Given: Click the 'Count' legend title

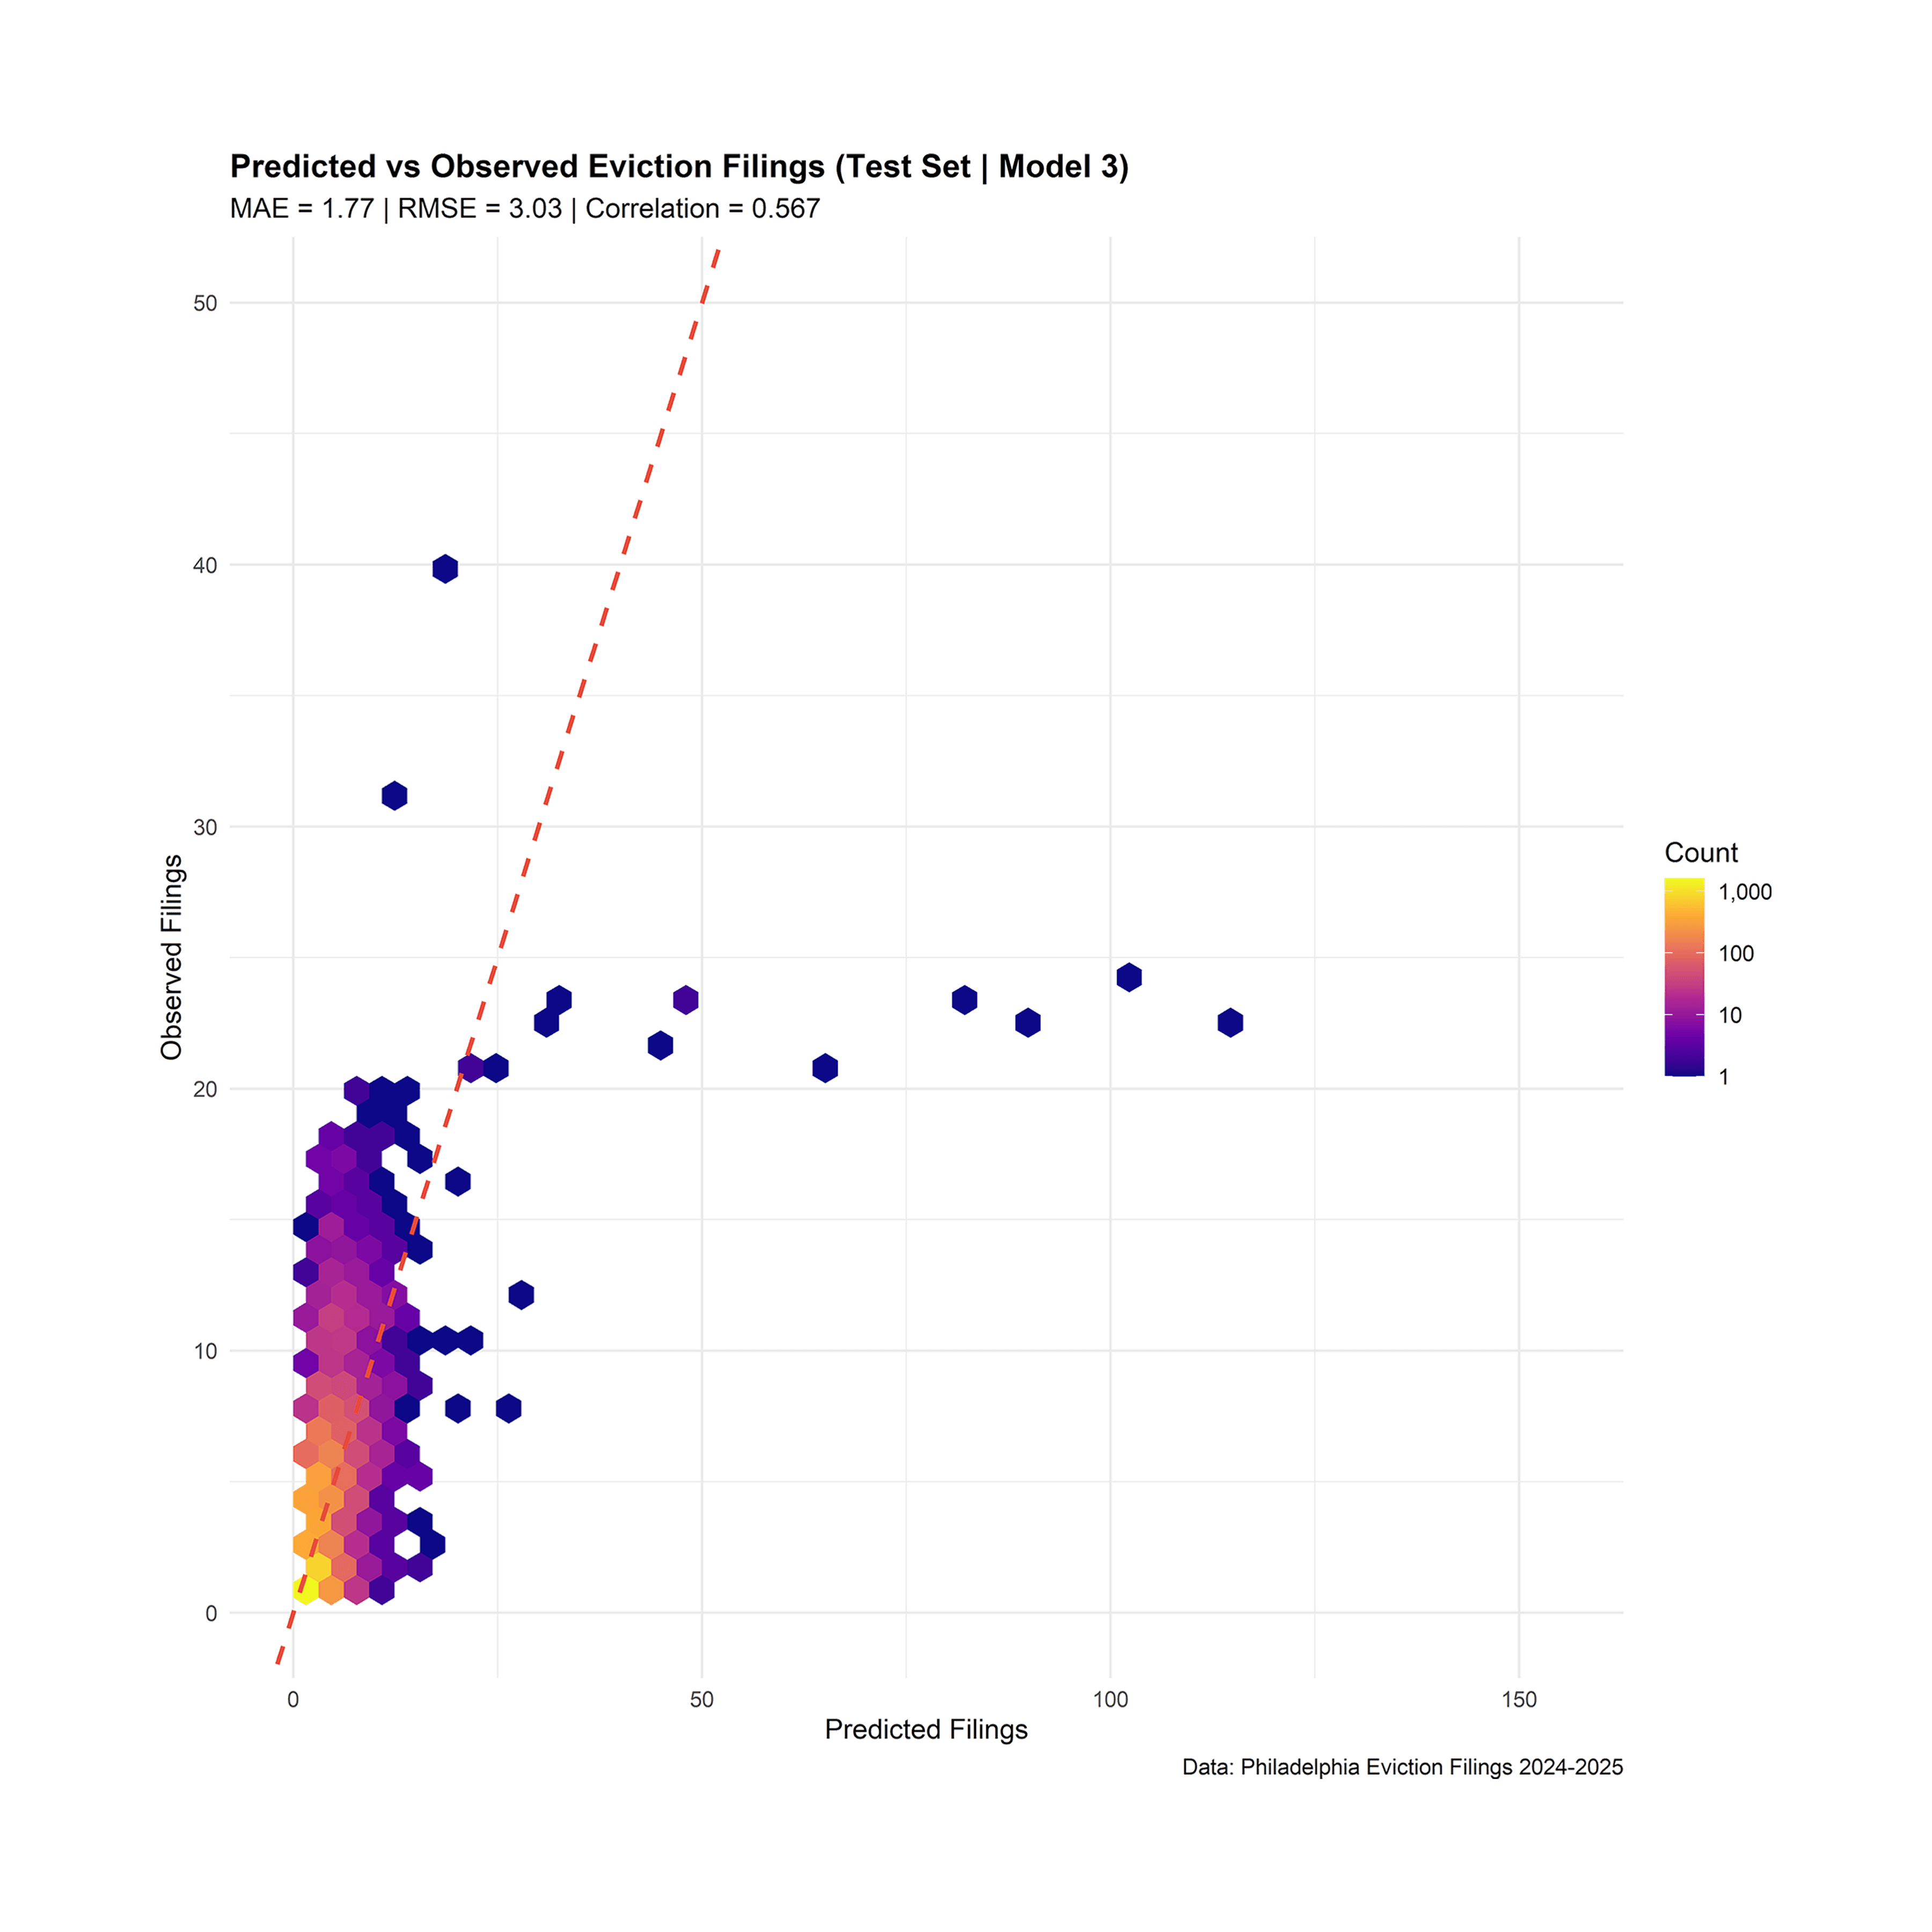Looking at the screenshot, I should click(1701, 853).
